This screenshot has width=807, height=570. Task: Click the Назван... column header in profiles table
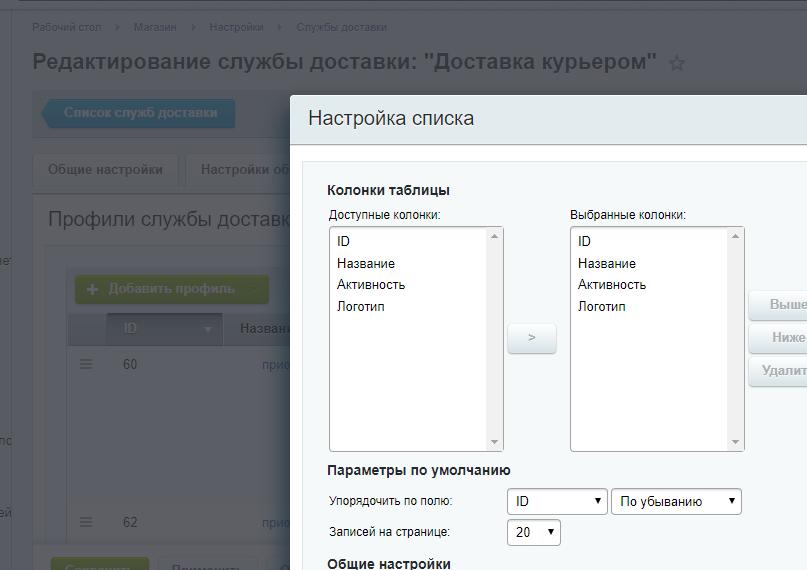[x=257, y=329]
